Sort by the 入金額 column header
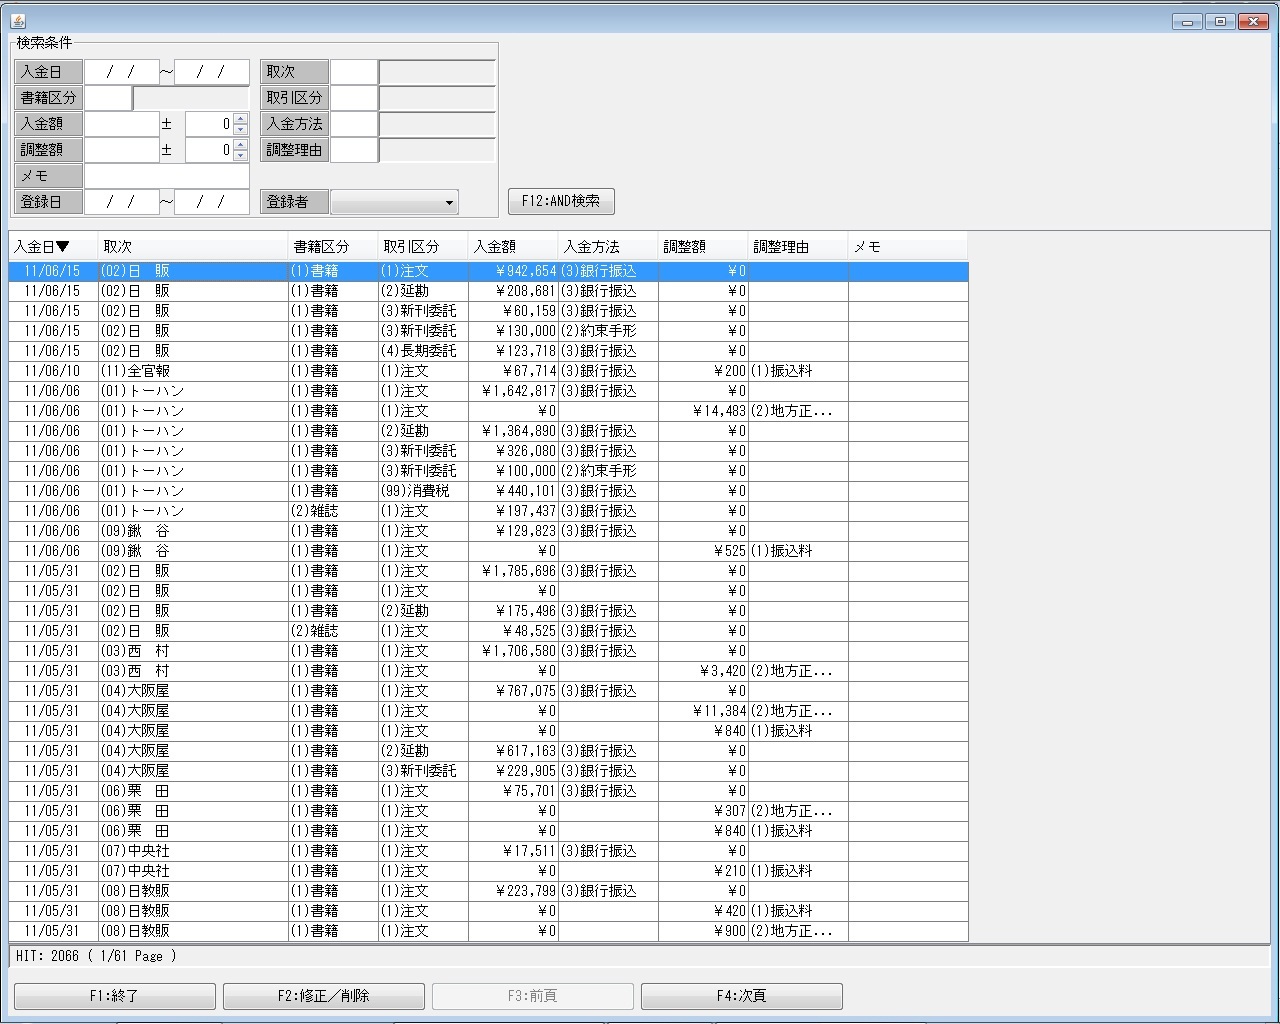Screen dimensions: 1280x1024 click(513, 247)
